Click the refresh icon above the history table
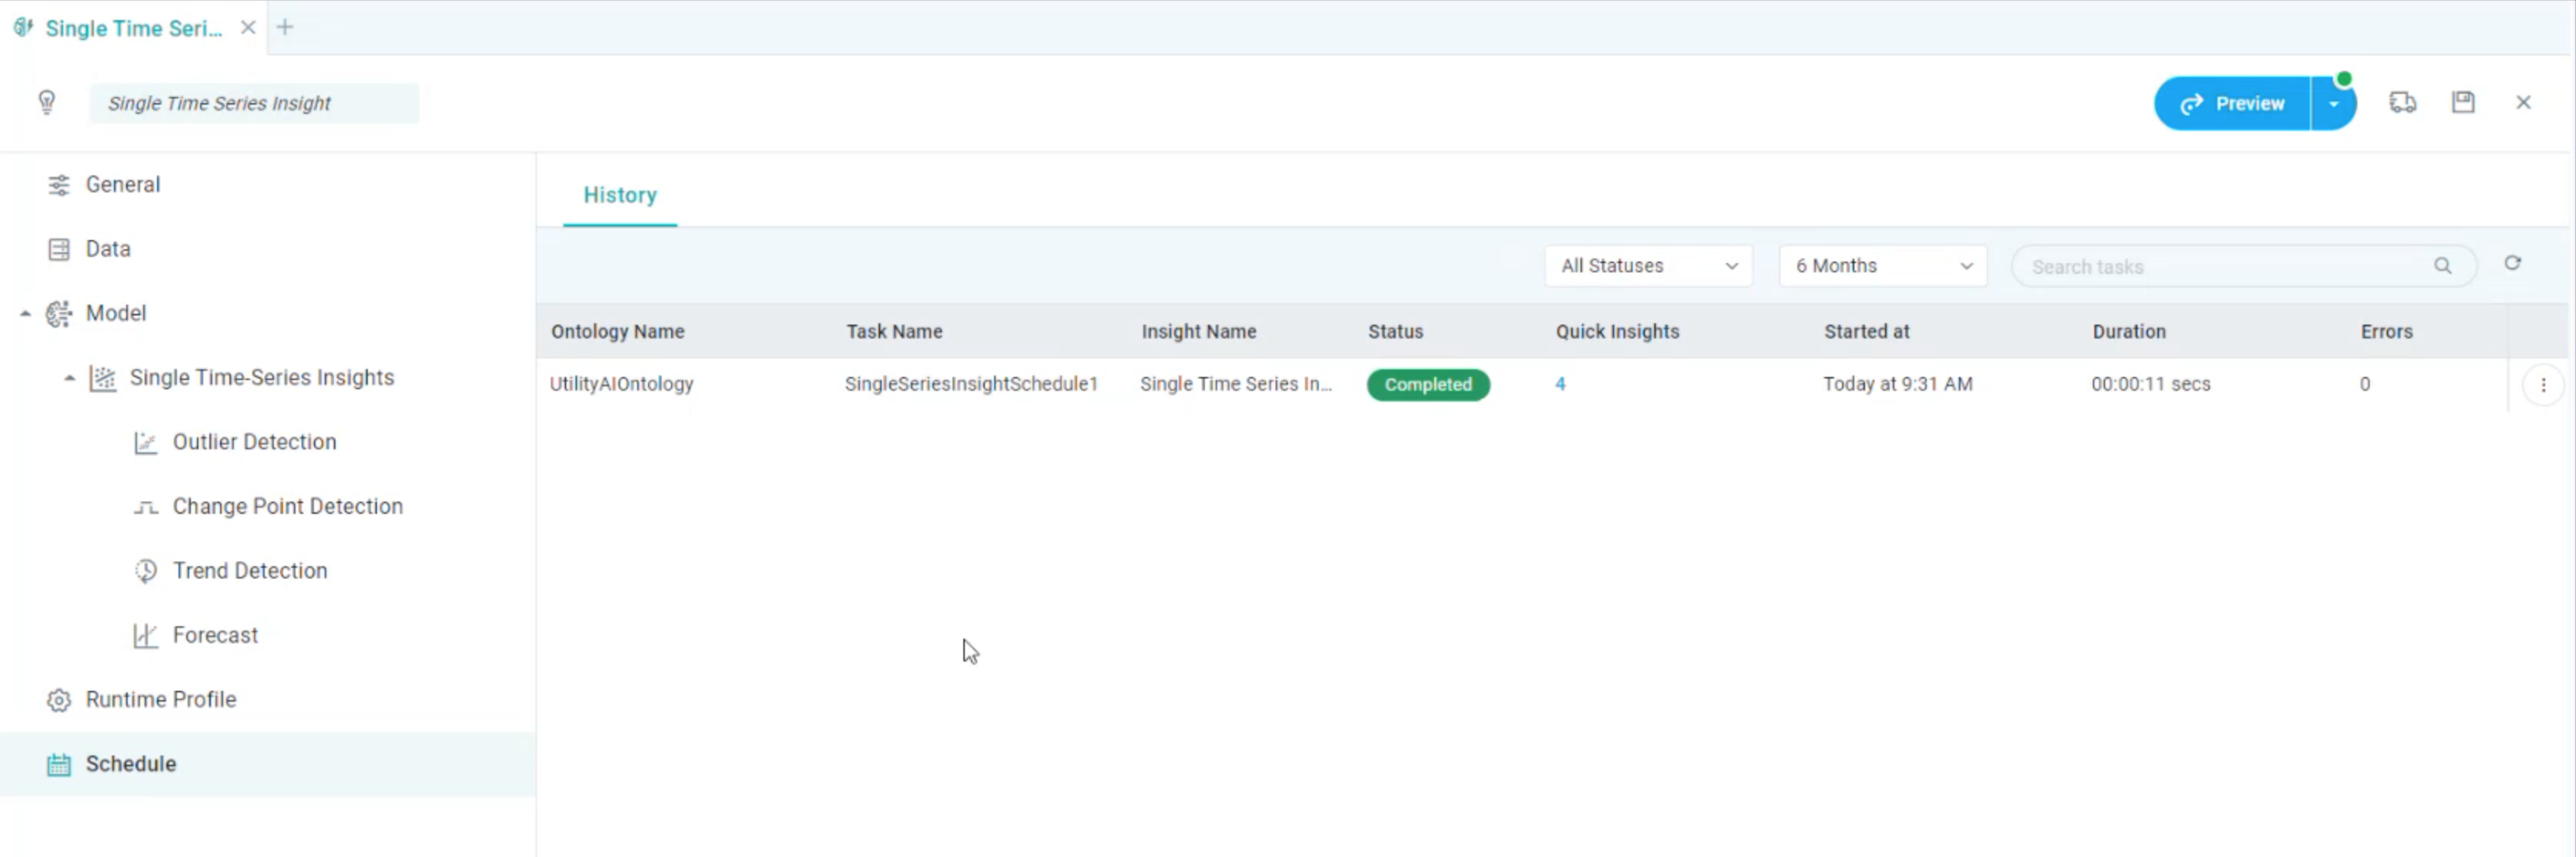Image resolution: width=2576 pixels, height=857 pixels. 2514,263
